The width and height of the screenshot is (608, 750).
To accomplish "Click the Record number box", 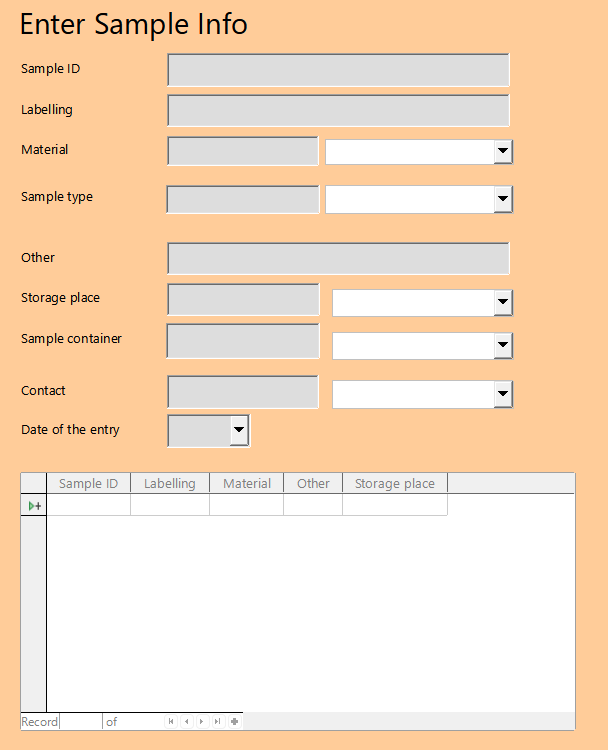I will (80, 721).
